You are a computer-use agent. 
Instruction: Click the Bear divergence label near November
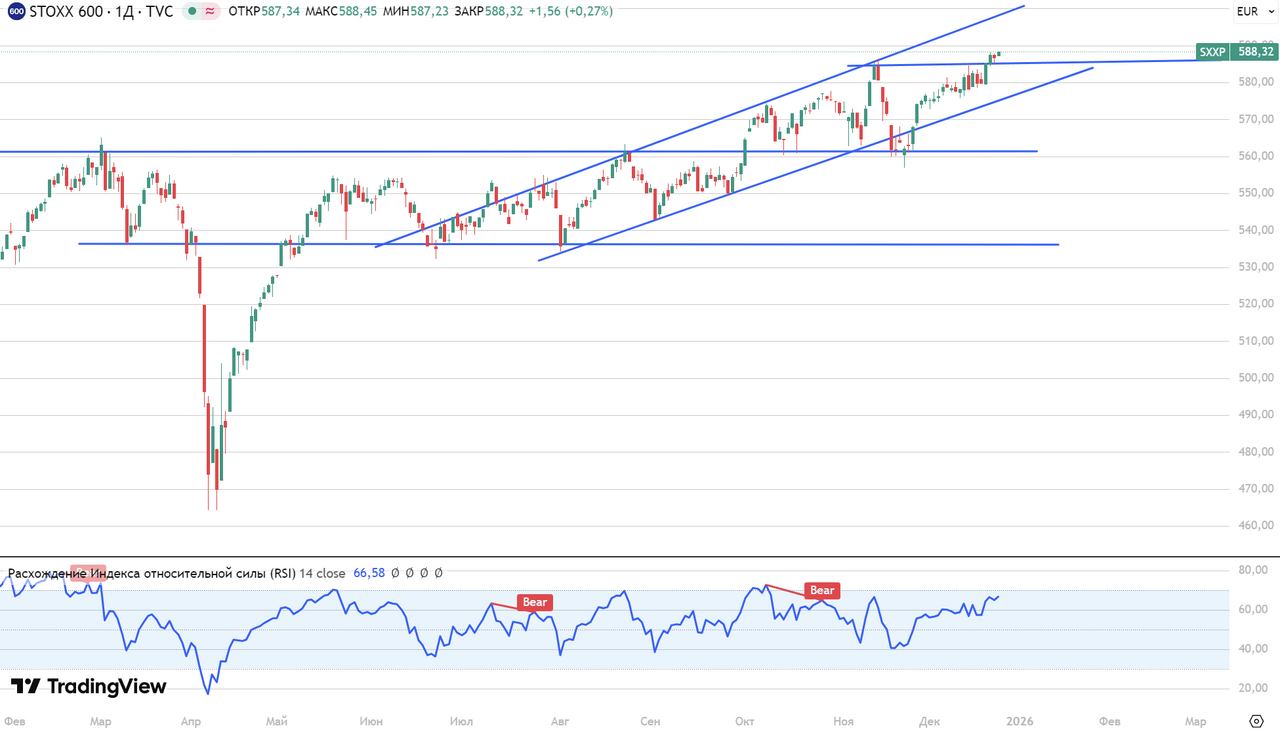pos(822,590)
